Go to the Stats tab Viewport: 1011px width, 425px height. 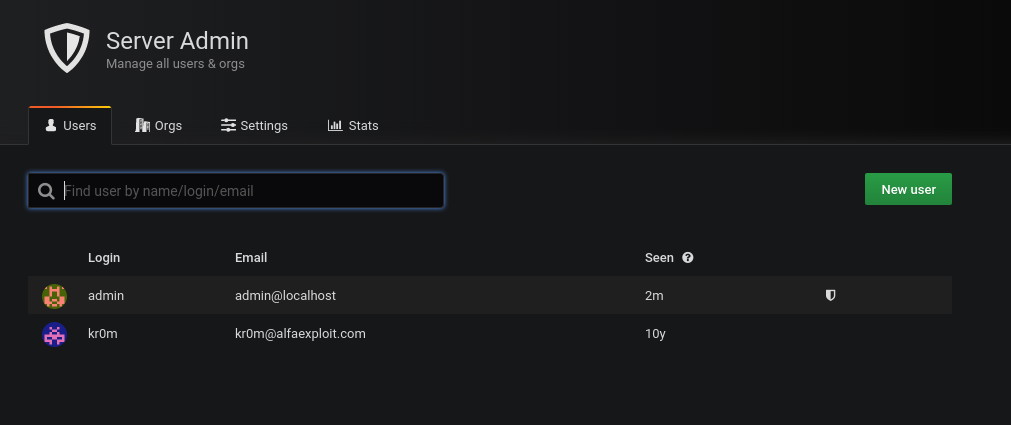point(353,126)
